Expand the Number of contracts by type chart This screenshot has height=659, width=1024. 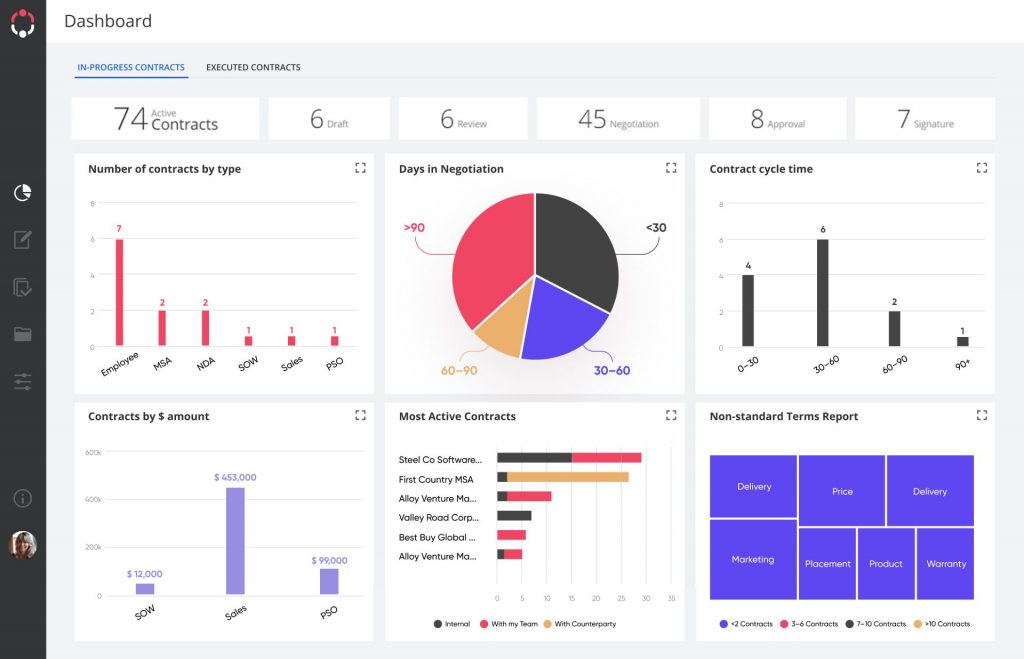(x=360, y=168)
